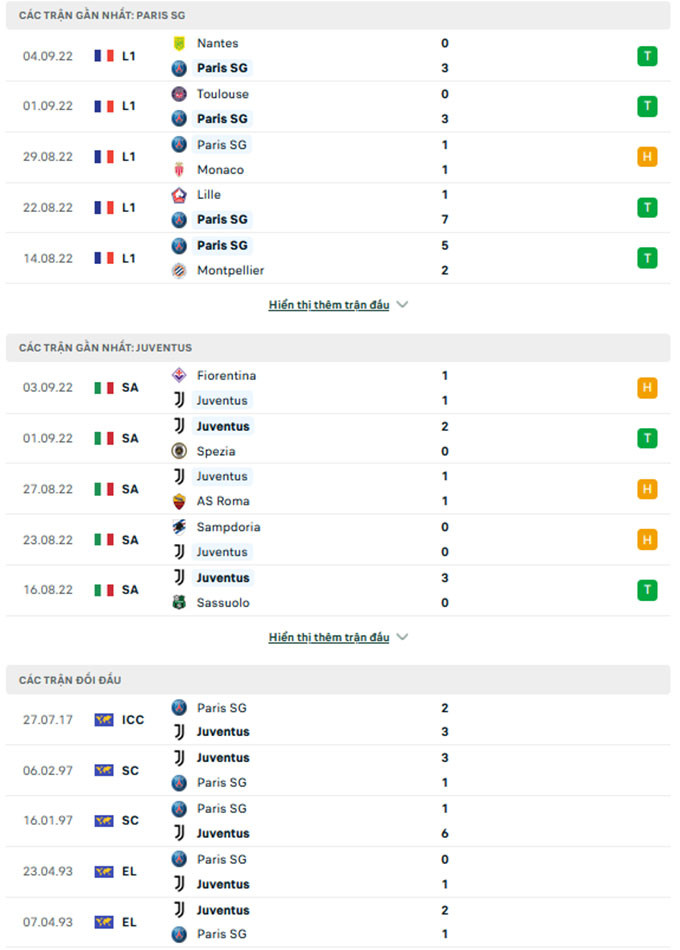This screenshot has width=680, height=950.
Task: Click the Sampdoria club crest icon
Action: pyautogui.click(x=179, y=527)
